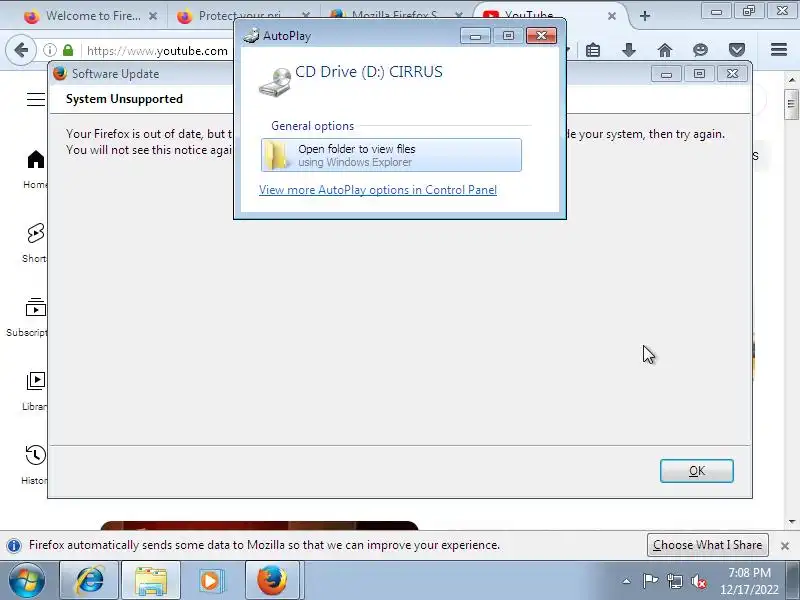The width and height of the screenshot is (800, 600).
Task: Open Windows Explorer from the taskbar
Action: point(151,581)
